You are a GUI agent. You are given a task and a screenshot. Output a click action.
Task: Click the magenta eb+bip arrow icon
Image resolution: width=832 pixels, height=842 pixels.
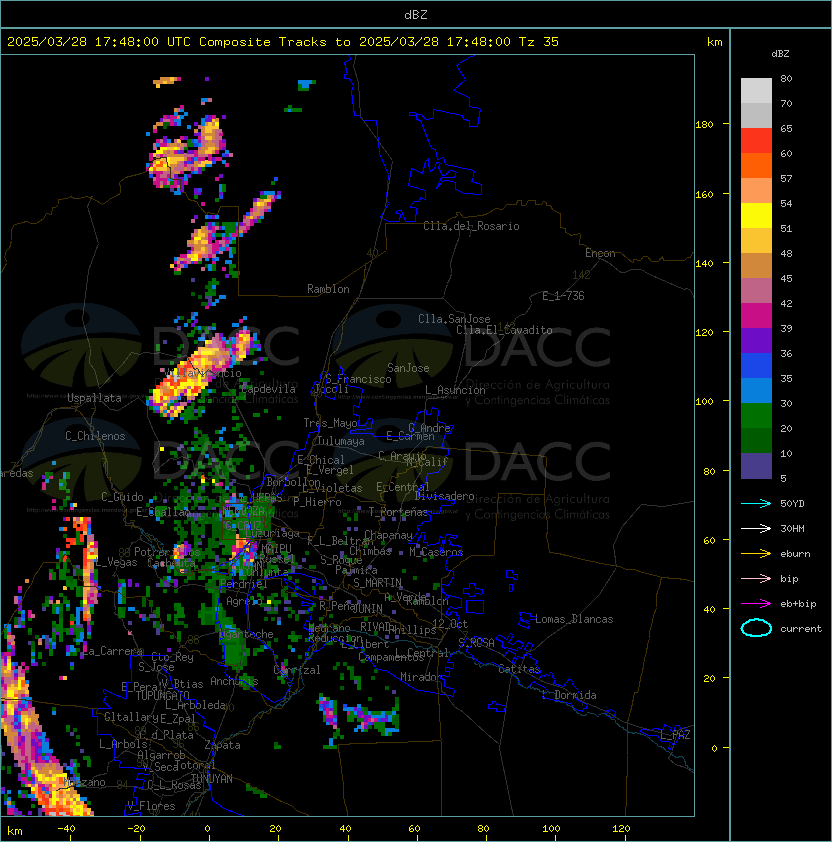click(756, 604)
